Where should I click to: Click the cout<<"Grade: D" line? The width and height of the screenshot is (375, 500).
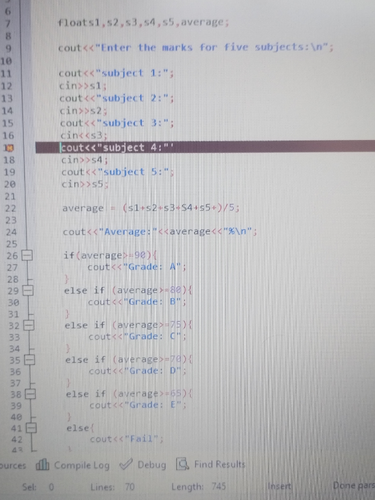tap(137, 371)
